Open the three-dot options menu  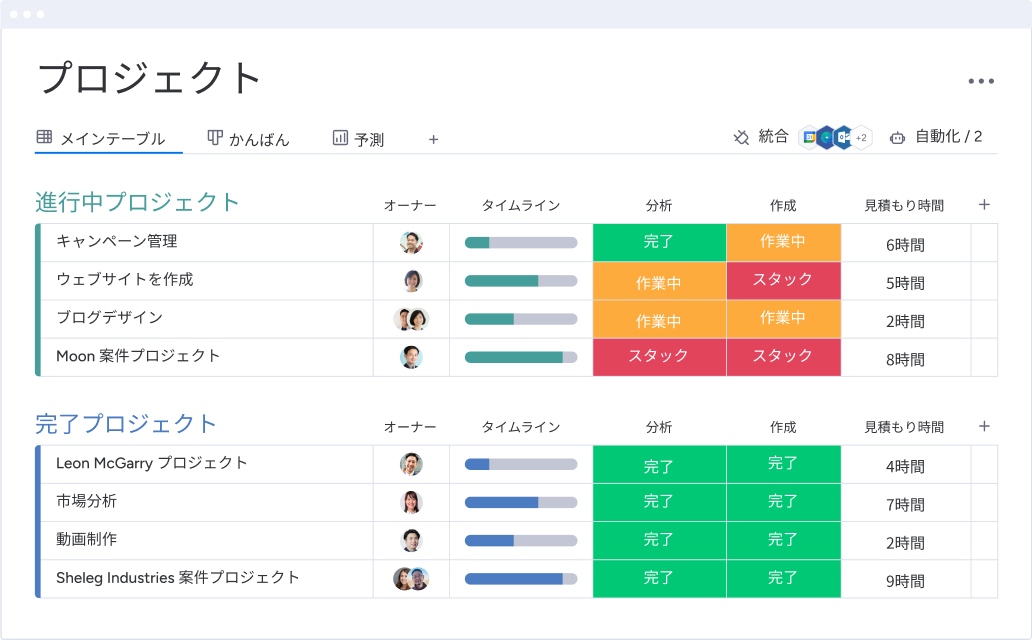coord(980,82)
